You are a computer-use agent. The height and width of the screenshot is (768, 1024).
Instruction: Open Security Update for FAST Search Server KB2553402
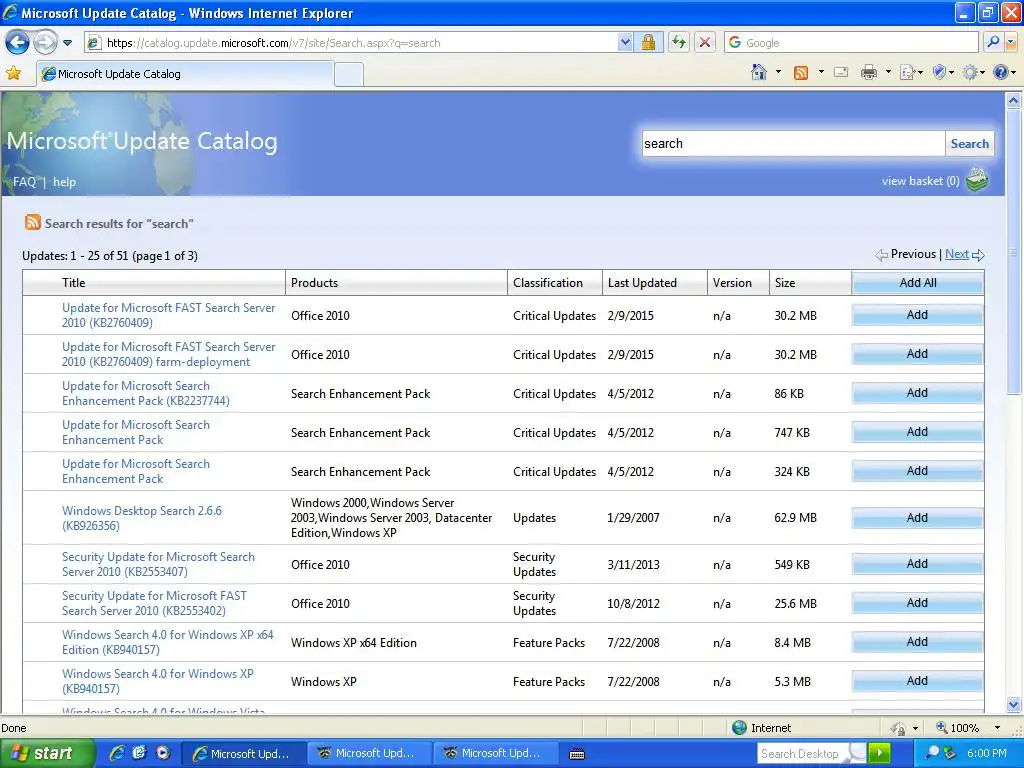coord(154,603)
